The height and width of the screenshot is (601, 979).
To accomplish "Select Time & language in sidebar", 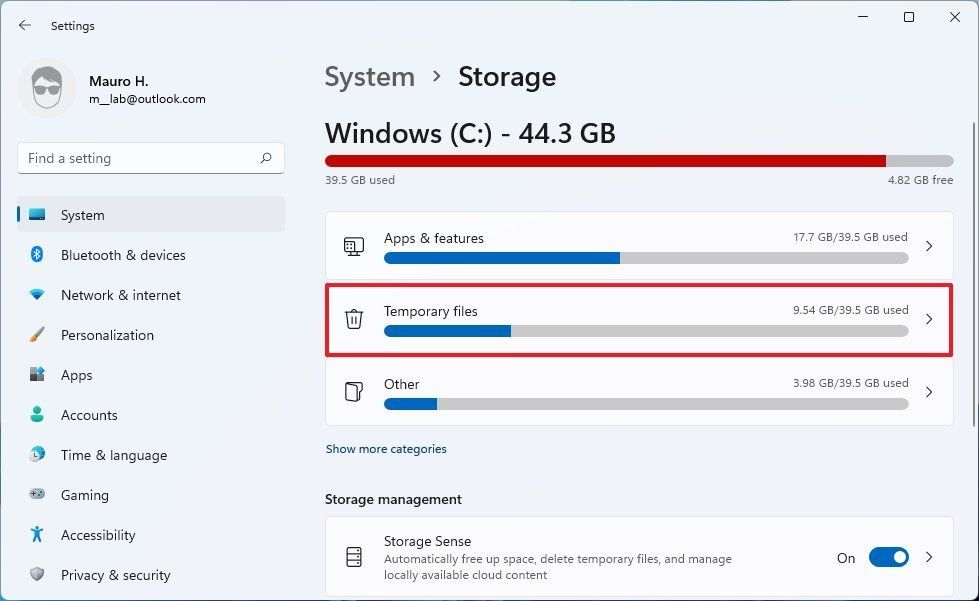I will [x=114, y=455].
